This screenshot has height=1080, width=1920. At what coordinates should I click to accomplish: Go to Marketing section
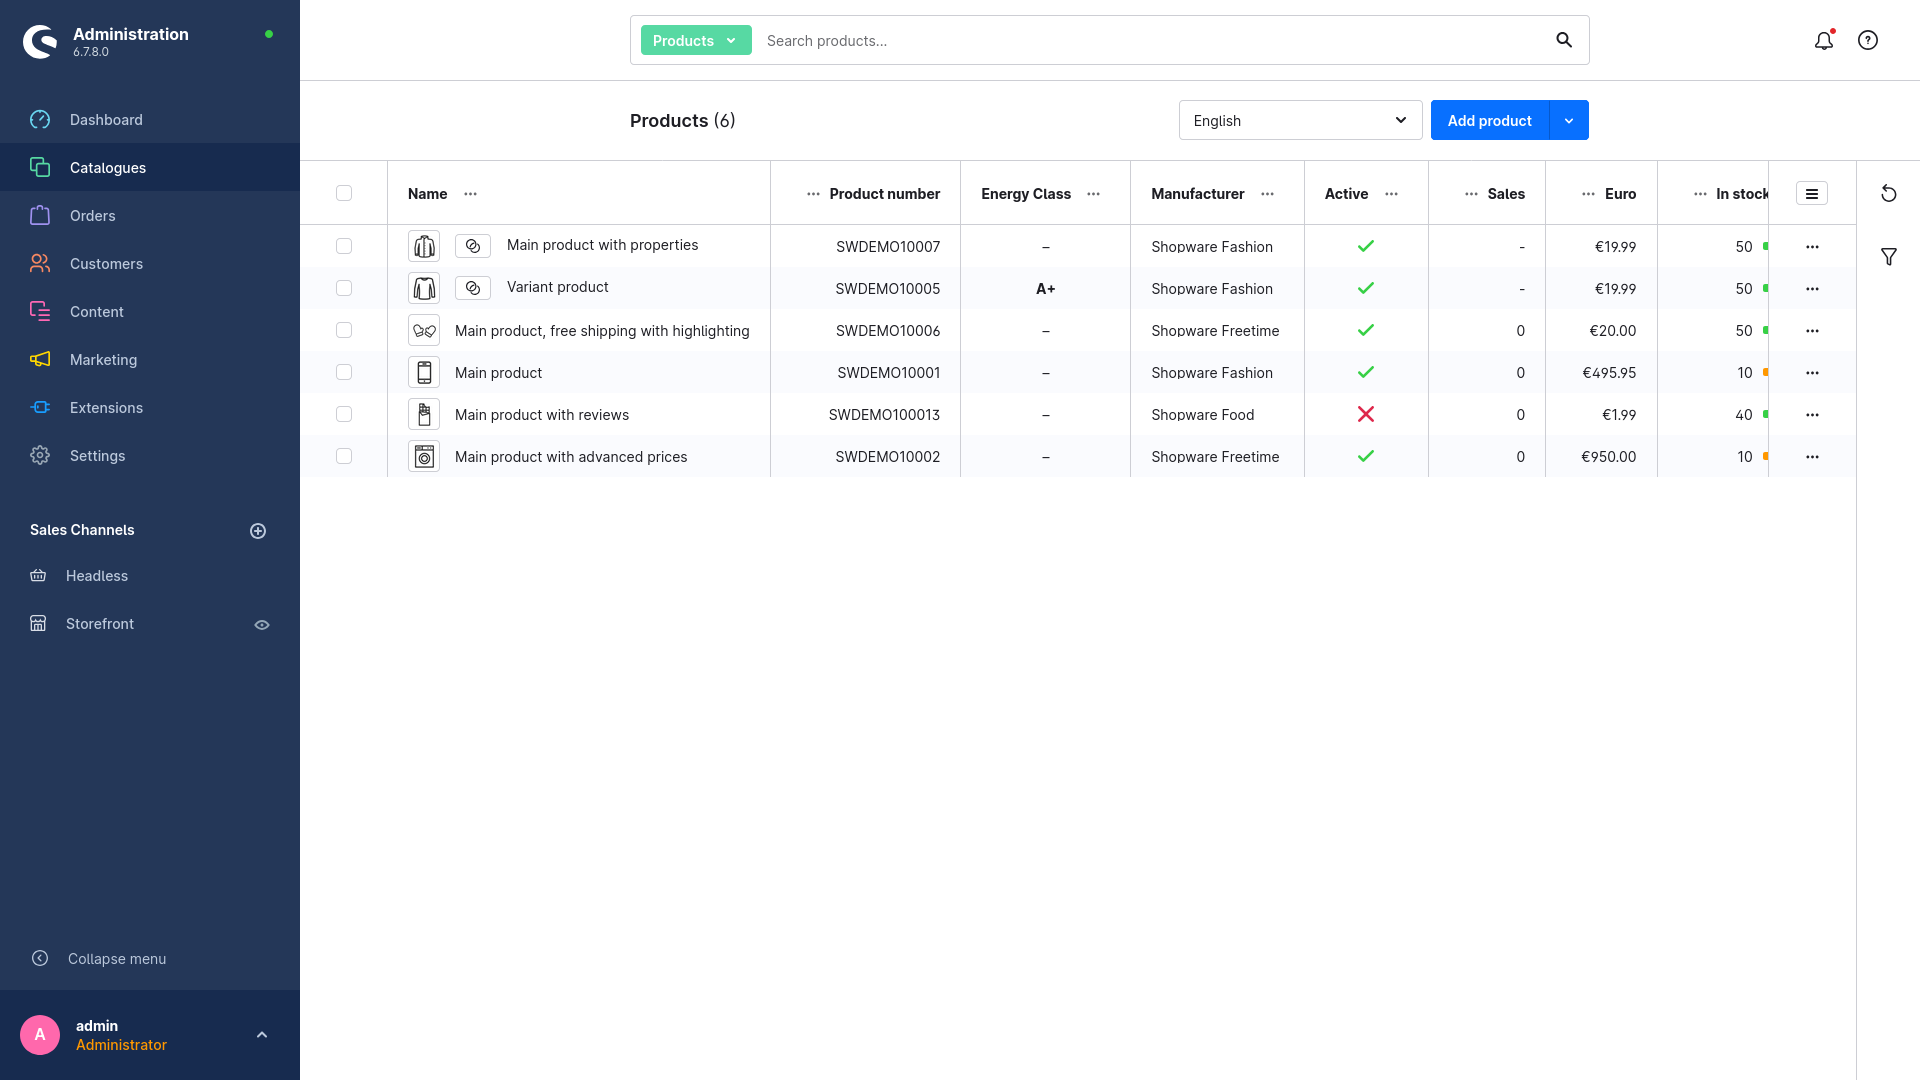103,360
